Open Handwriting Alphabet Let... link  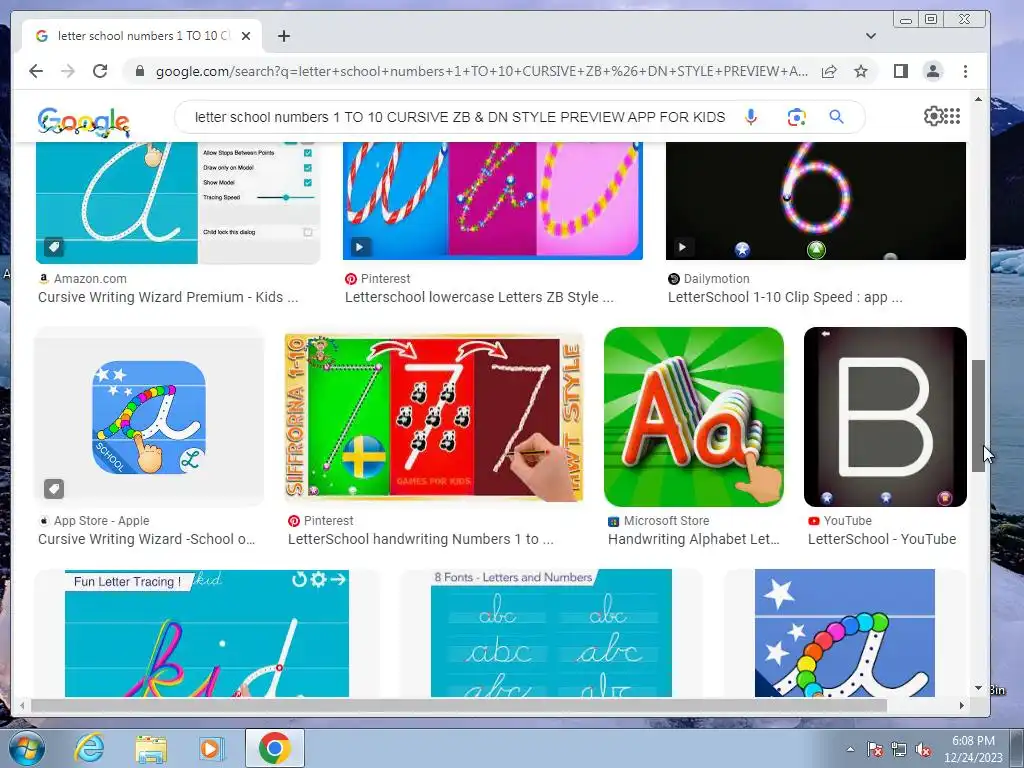pos(694,539)
